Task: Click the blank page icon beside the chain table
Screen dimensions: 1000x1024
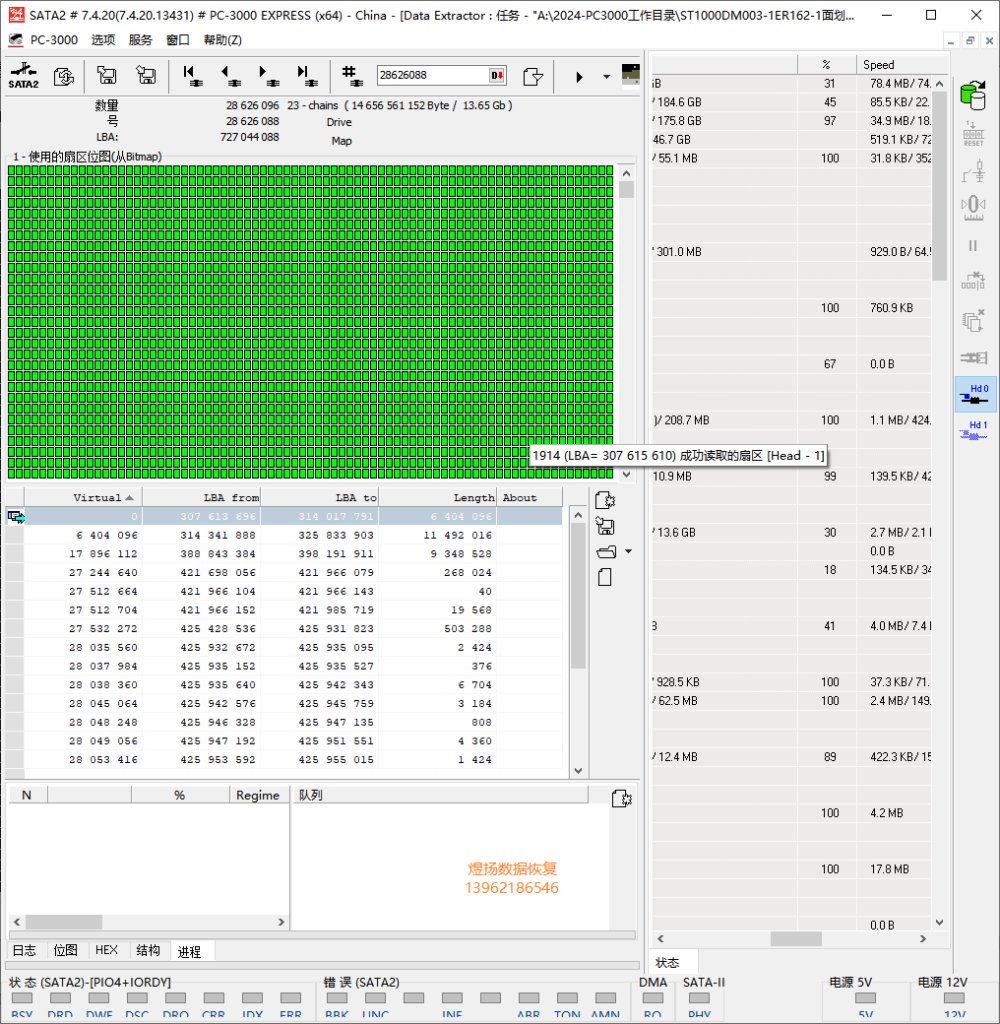Action: pos(605,577)
